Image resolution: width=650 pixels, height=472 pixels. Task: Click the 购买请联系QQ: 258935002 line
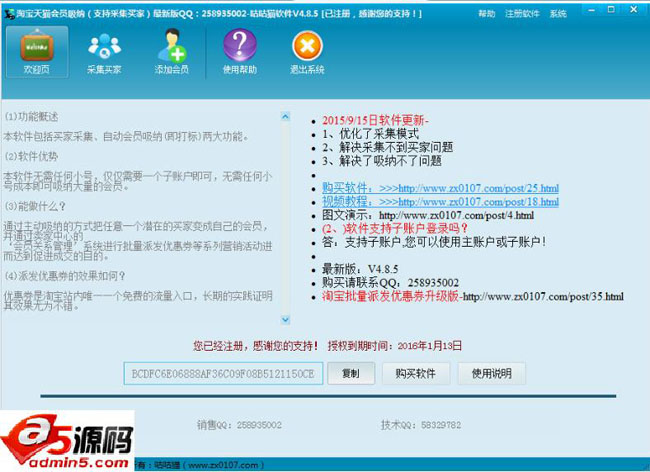coord(390,283)
